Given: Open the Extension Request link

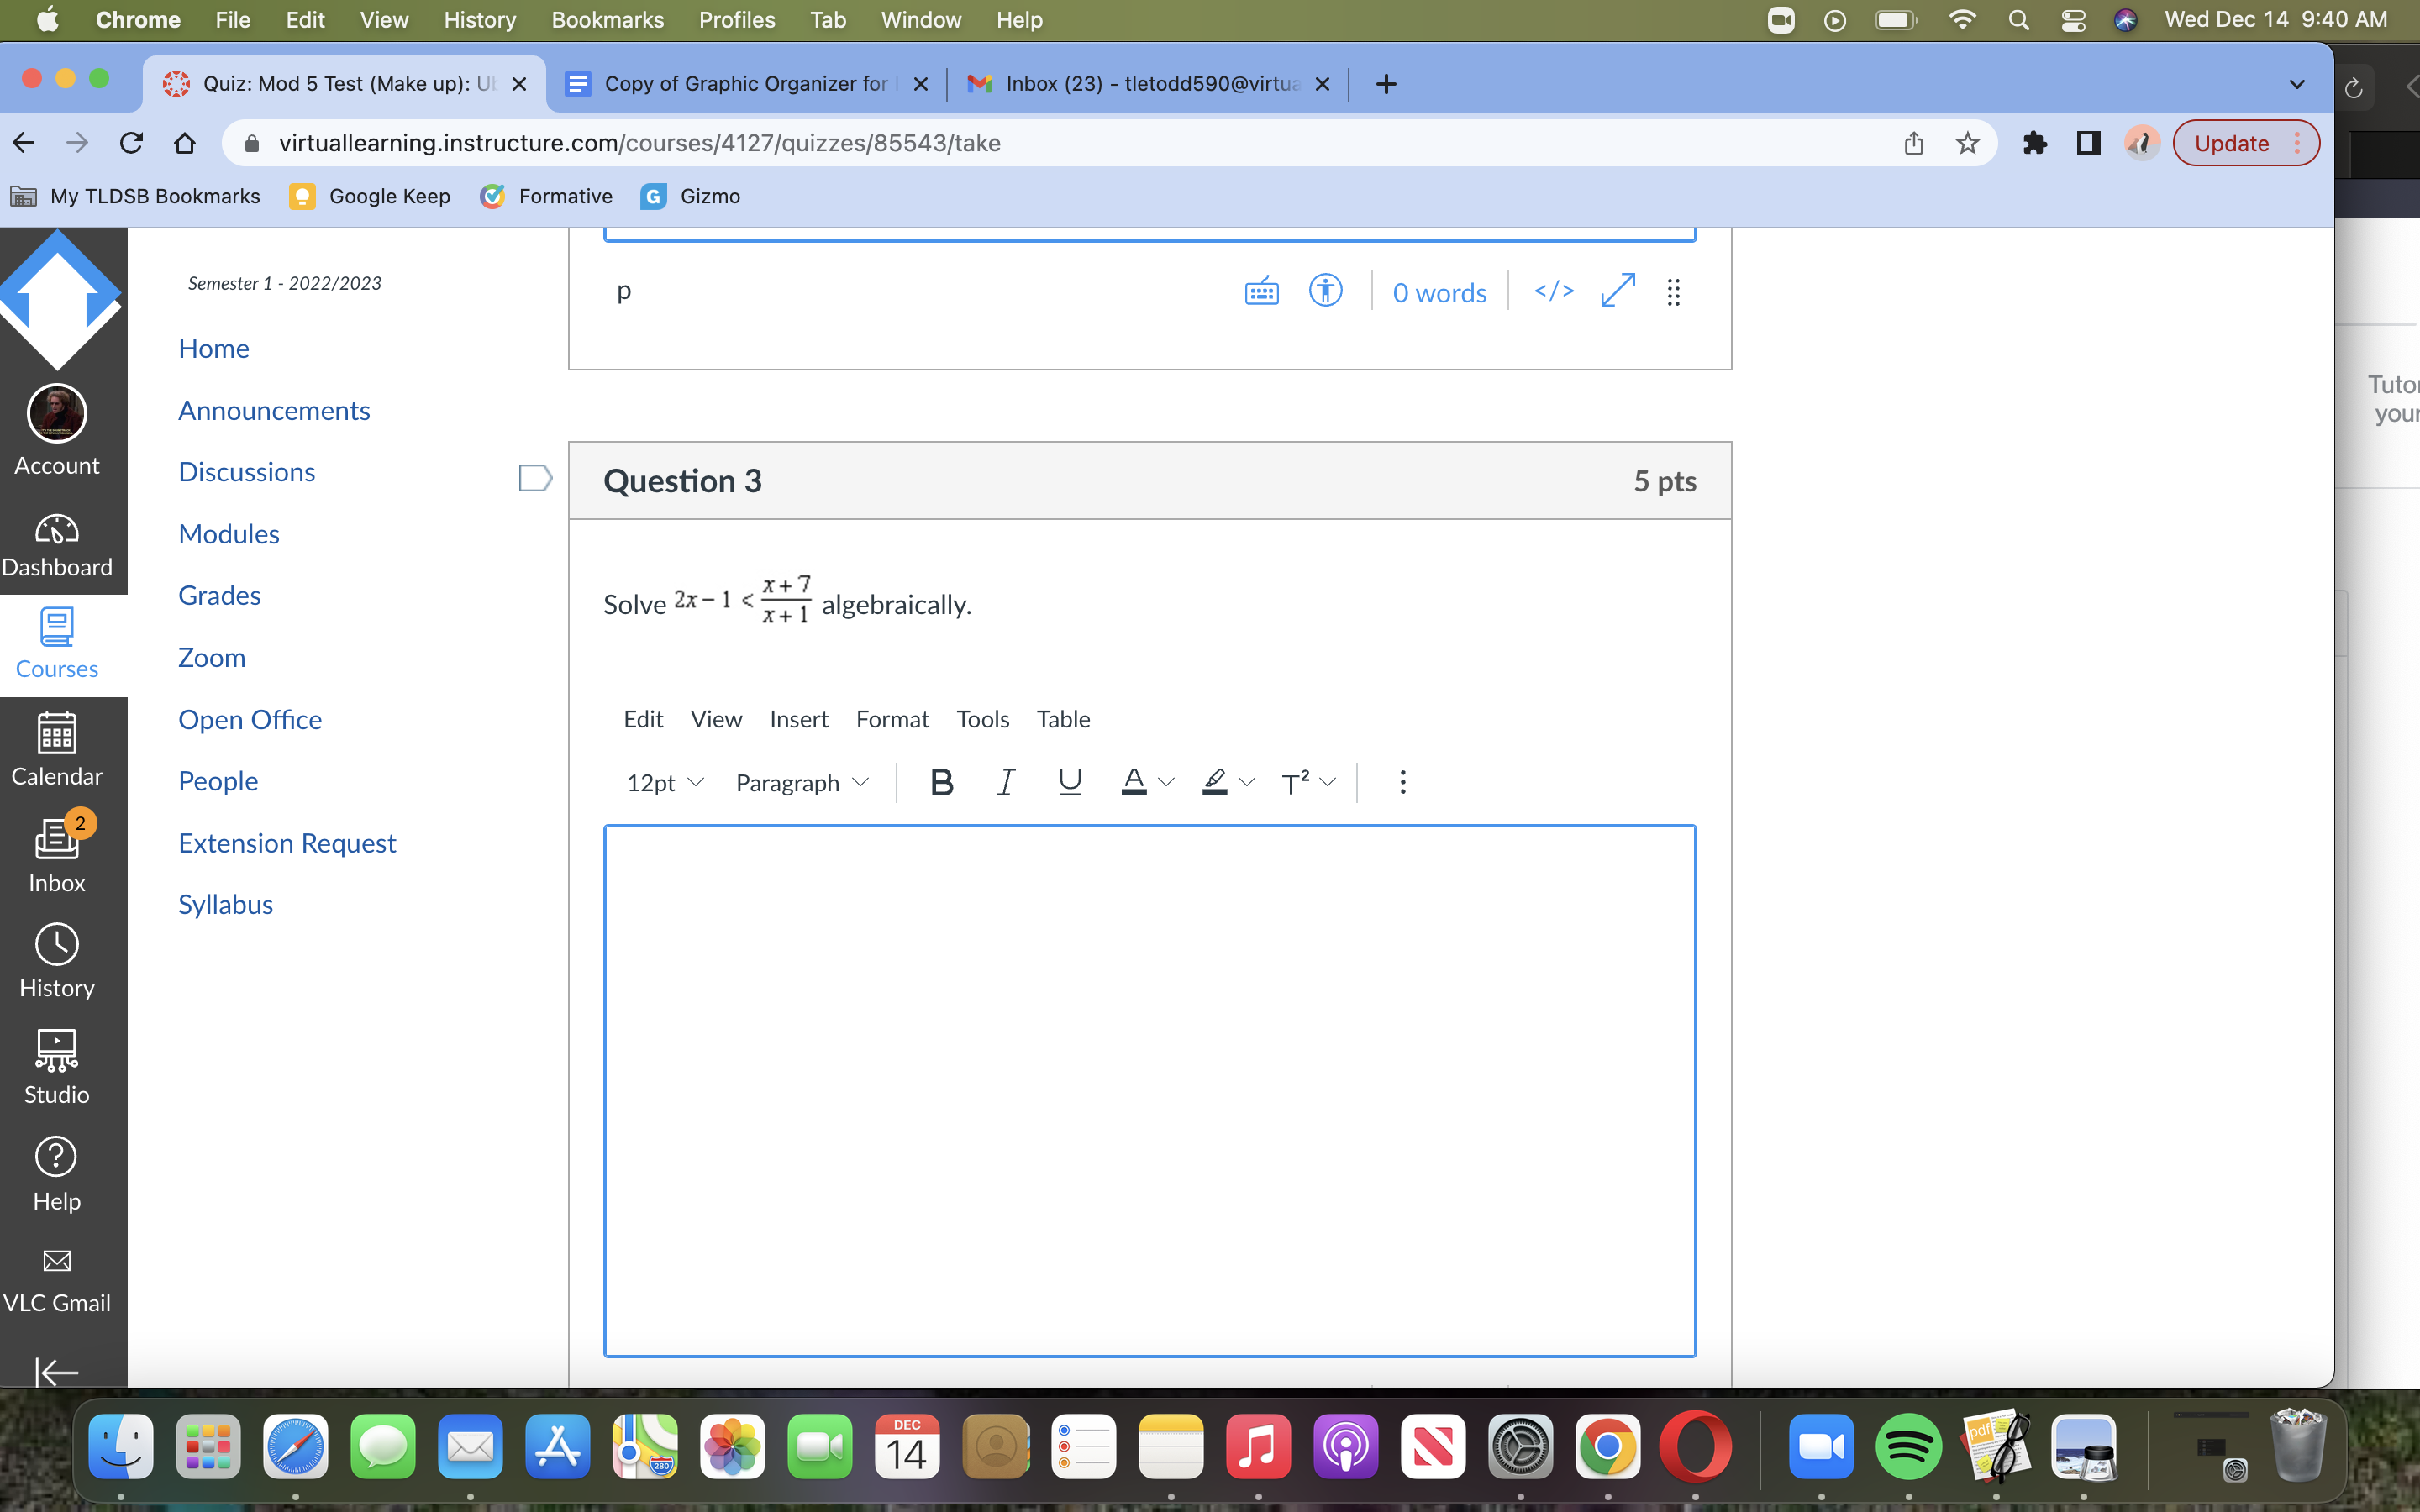Looking at the screenshot, I should coord(287,843).
